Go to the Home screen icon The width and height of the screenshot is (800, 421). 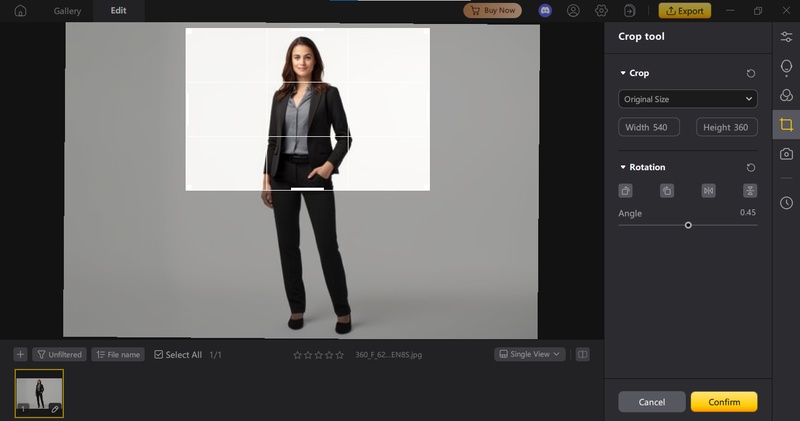20,11
